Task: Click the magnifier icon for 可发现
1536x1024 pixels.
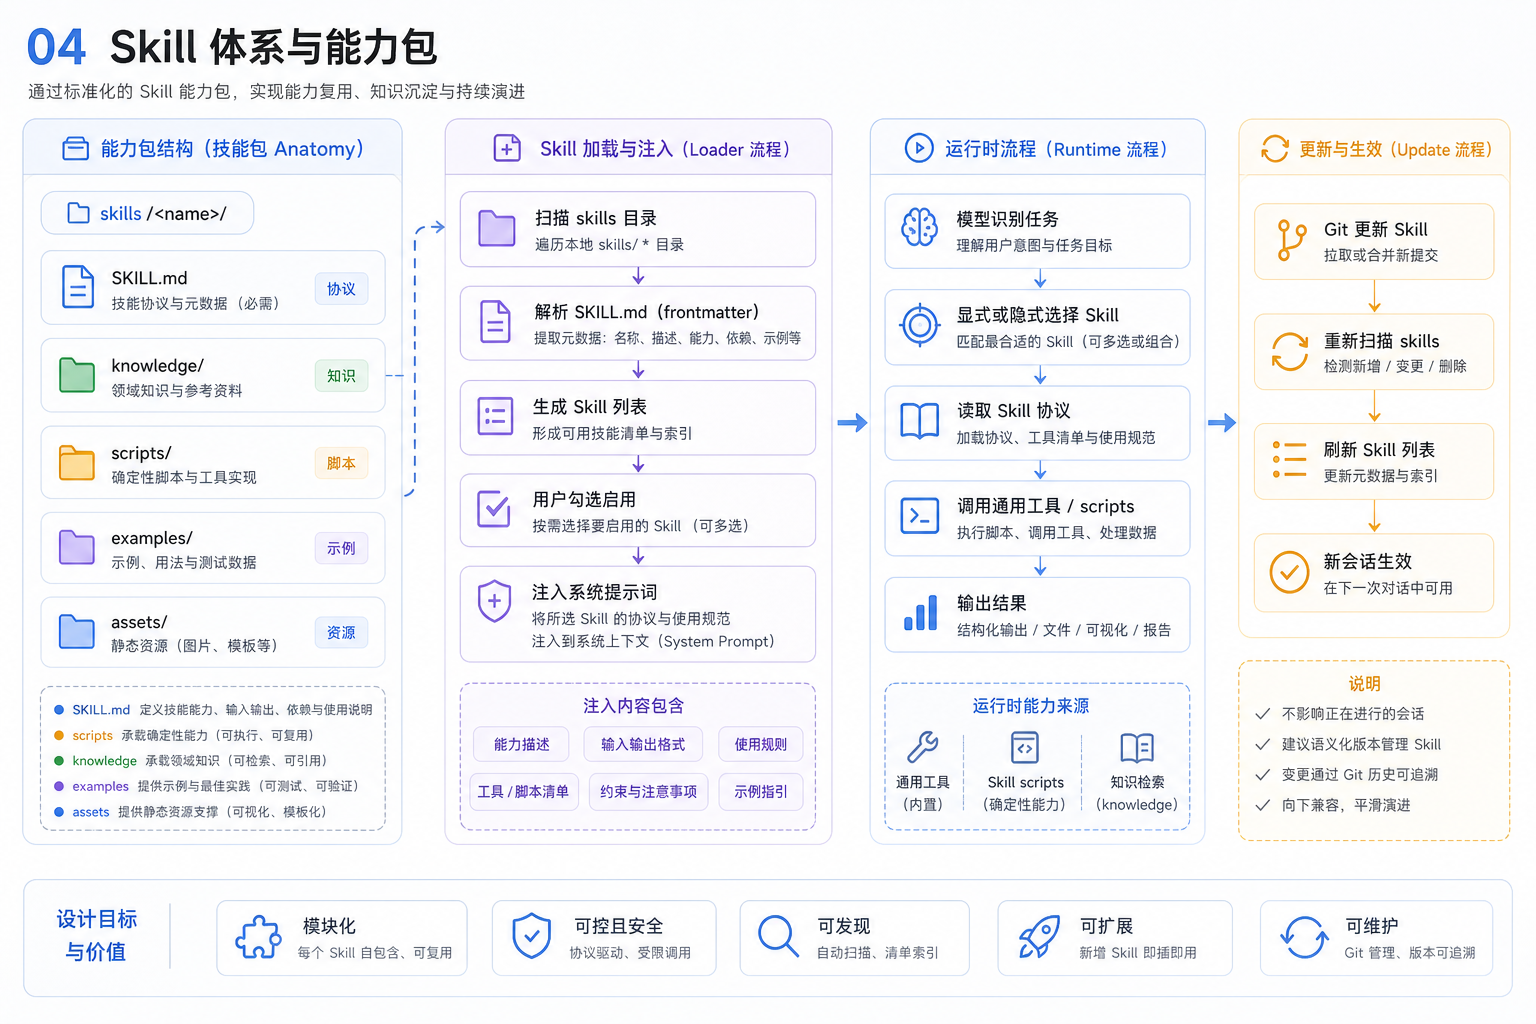Action: click(x=778, y=937)
